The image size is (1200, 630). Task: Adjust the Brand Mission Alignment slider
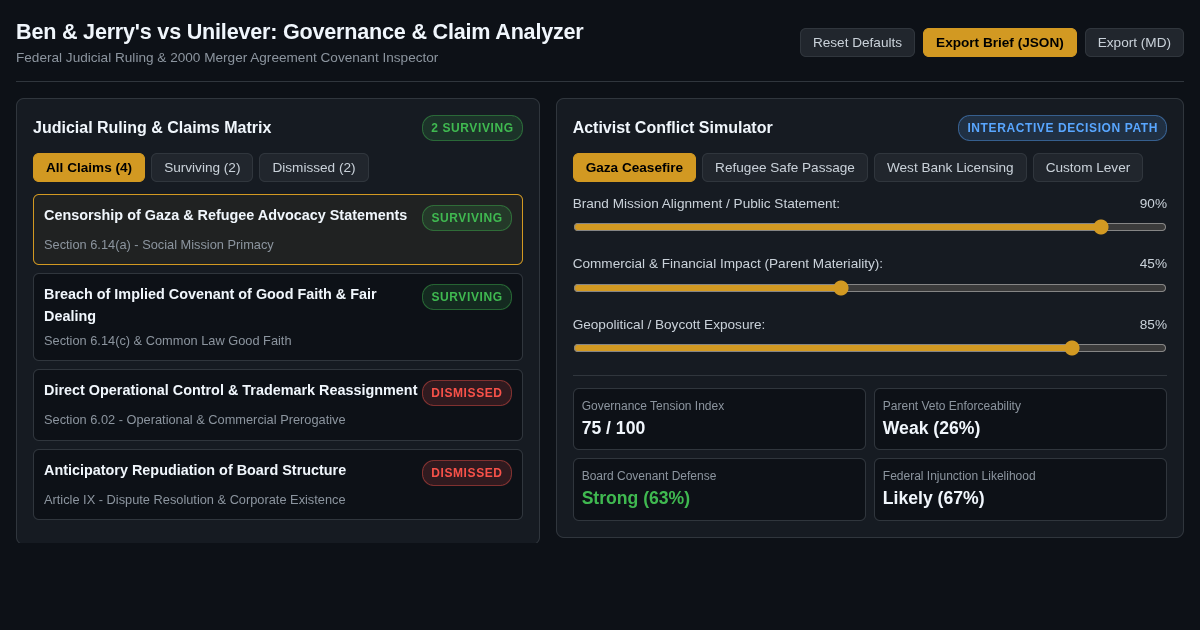[x=870, y=227]
